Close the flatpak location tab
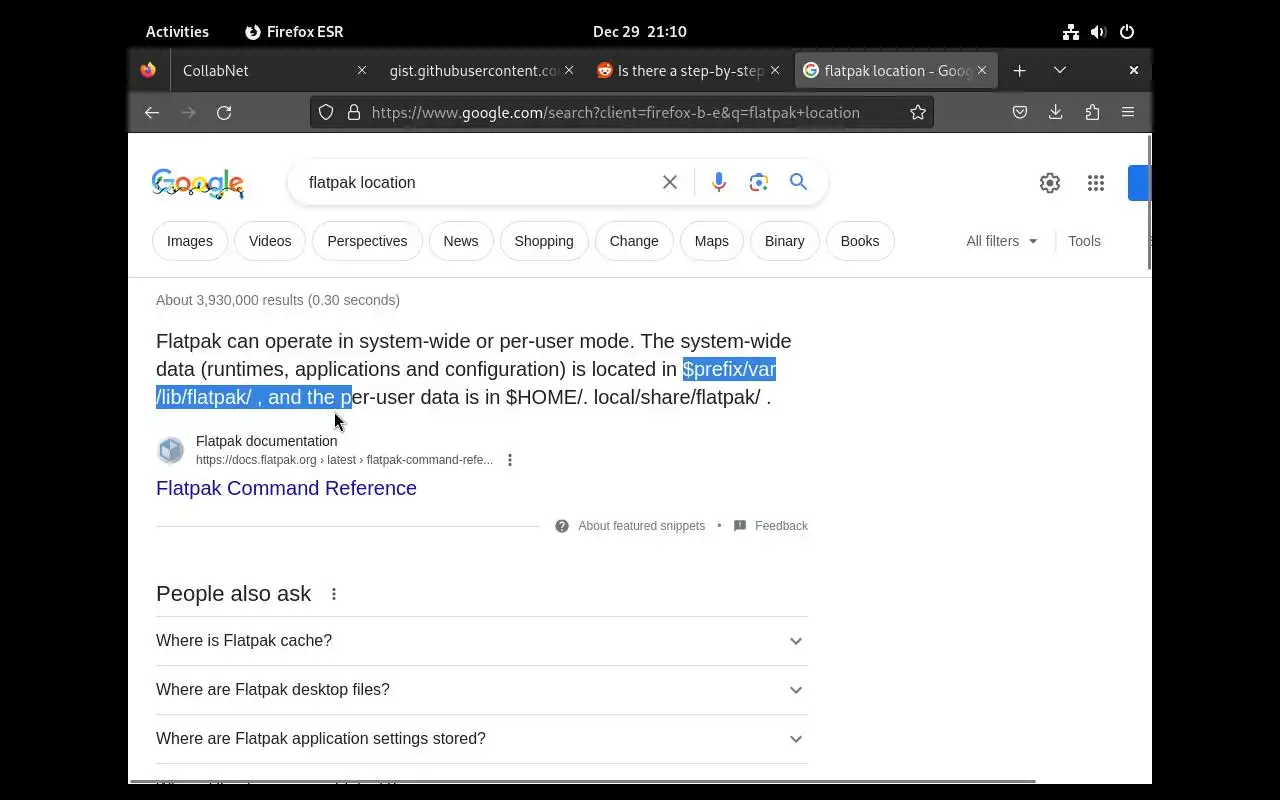Viewport: 1280px width, 800px height. [982, 70]
